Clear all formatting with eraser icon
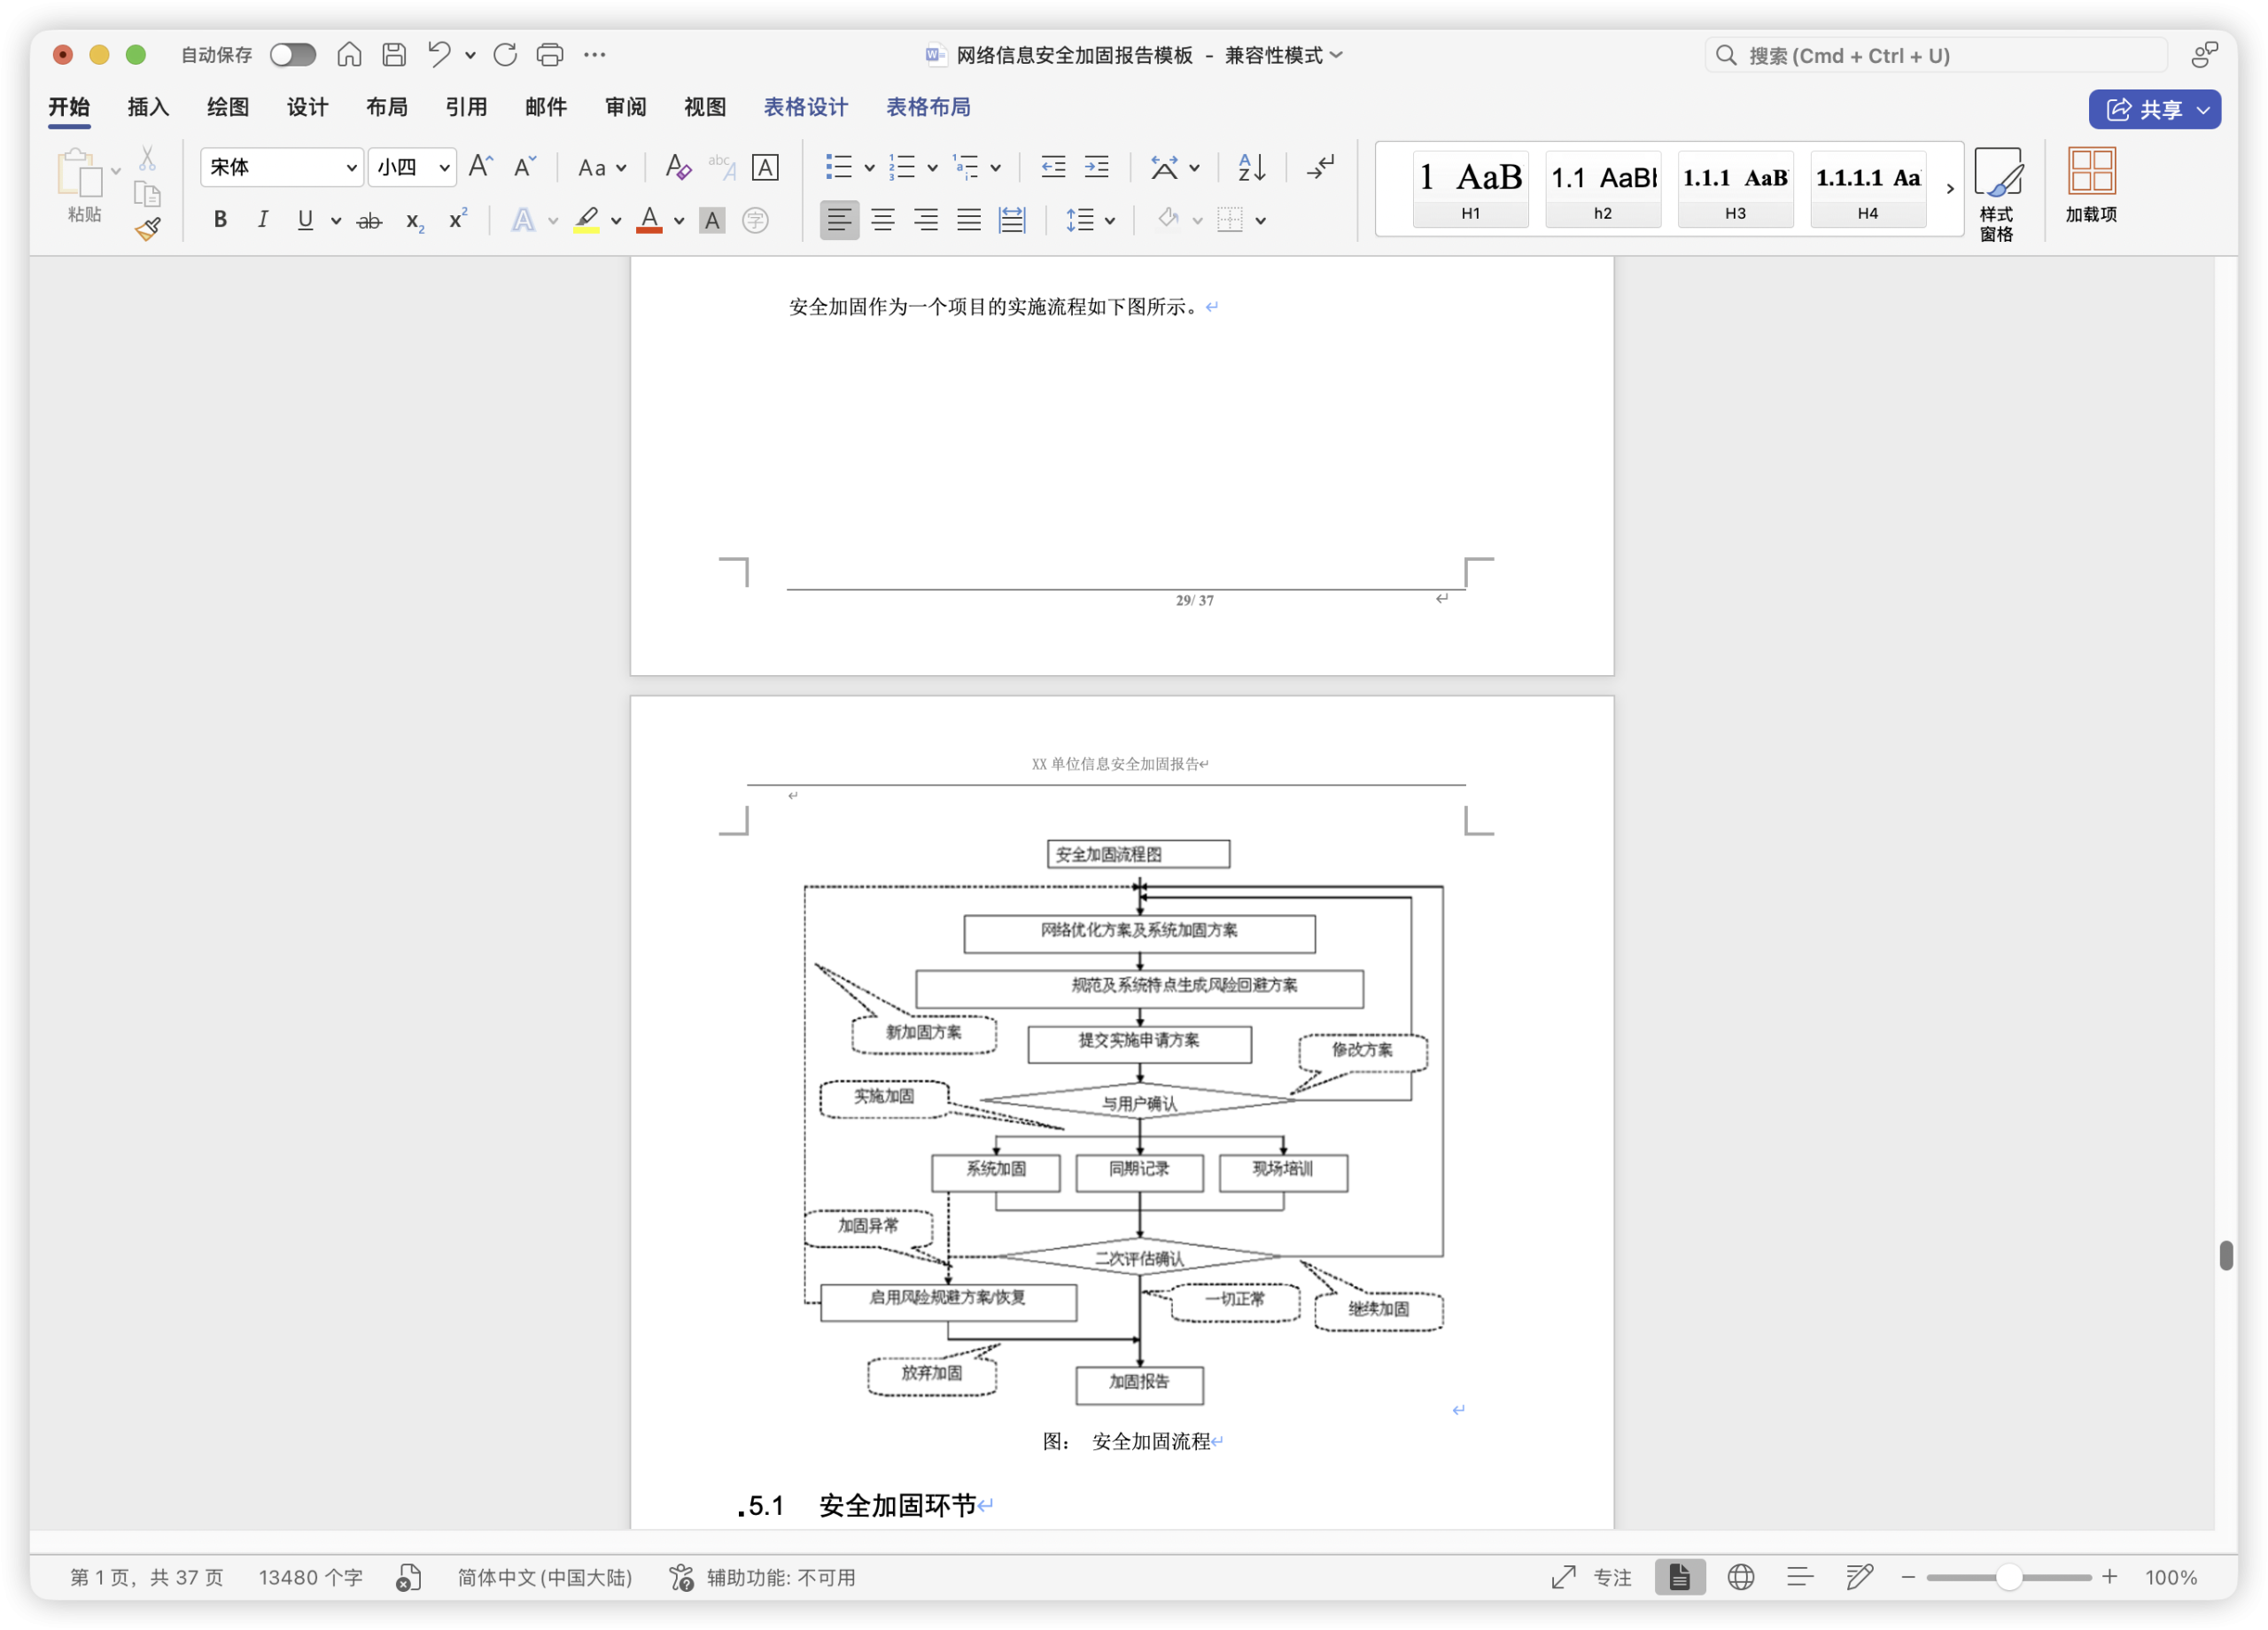Screen dimensions: 2268x1630 click(678, 167)
